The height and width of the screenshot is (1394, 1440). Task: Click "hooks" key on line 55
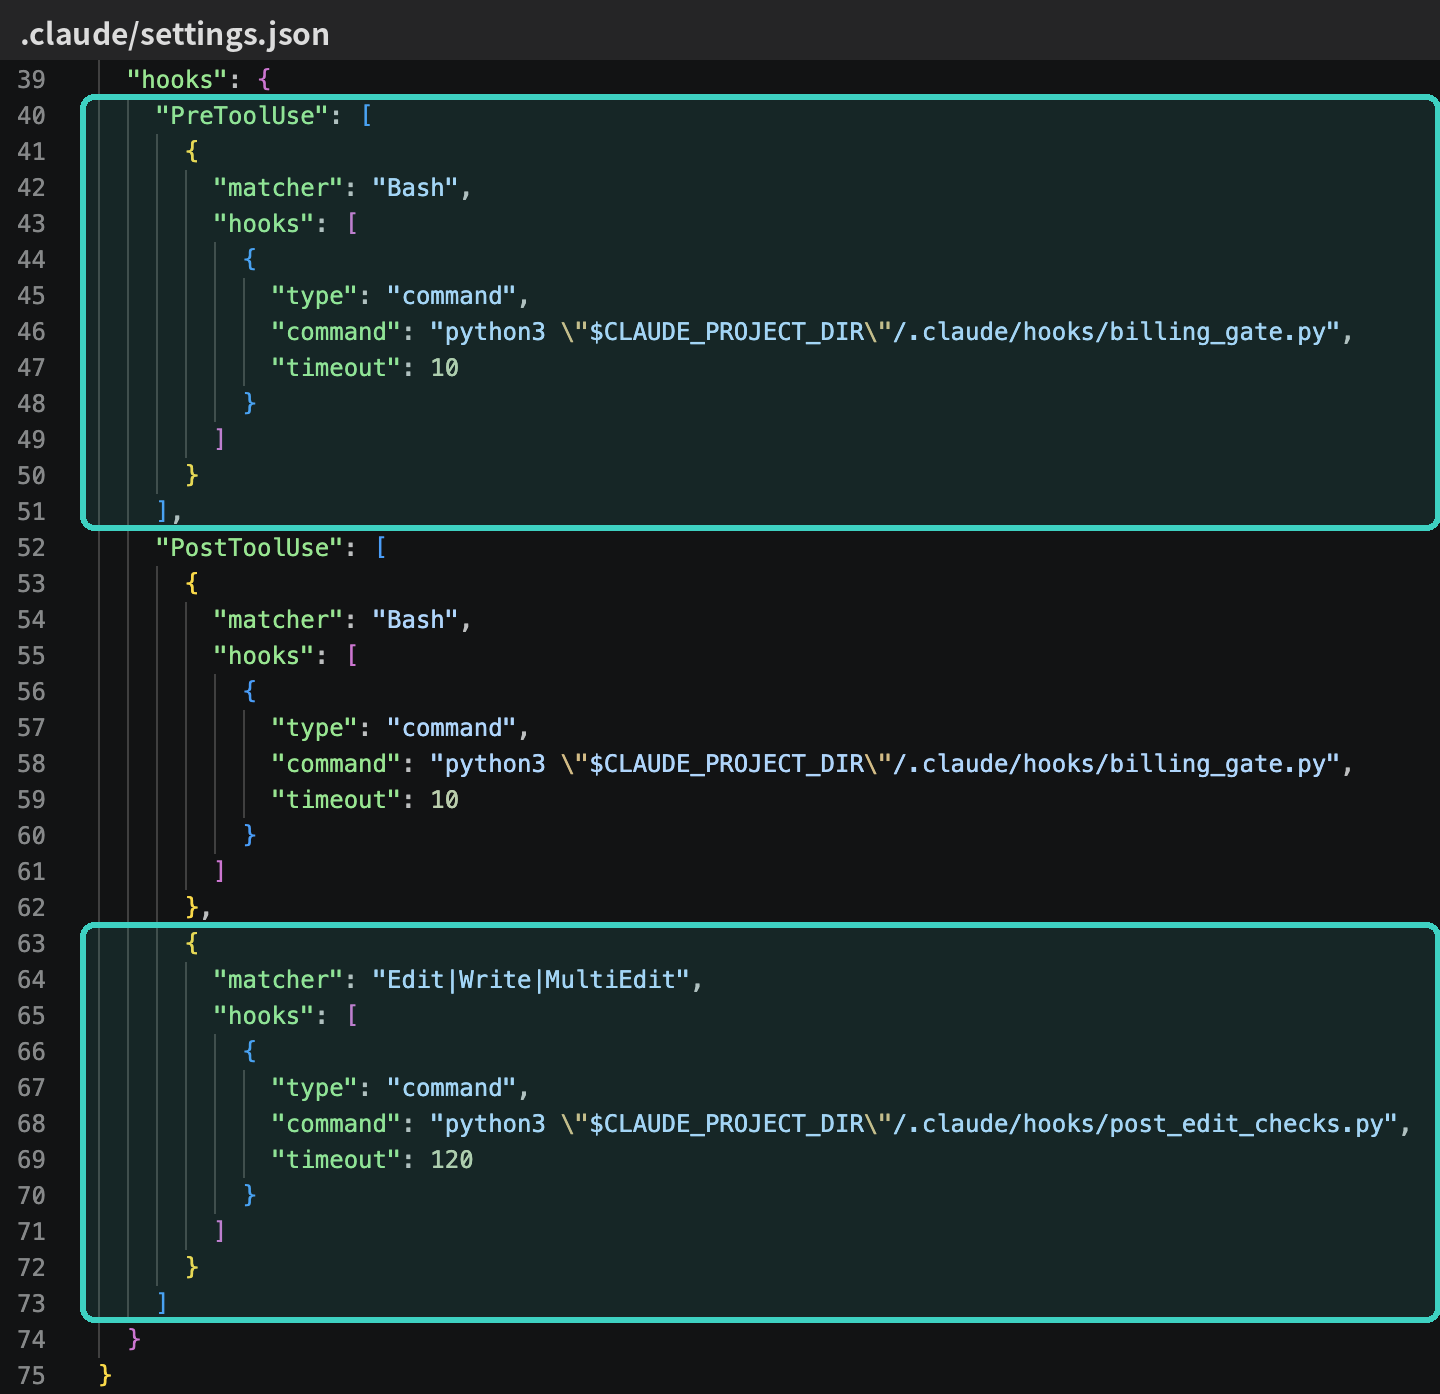pos(264,656)
